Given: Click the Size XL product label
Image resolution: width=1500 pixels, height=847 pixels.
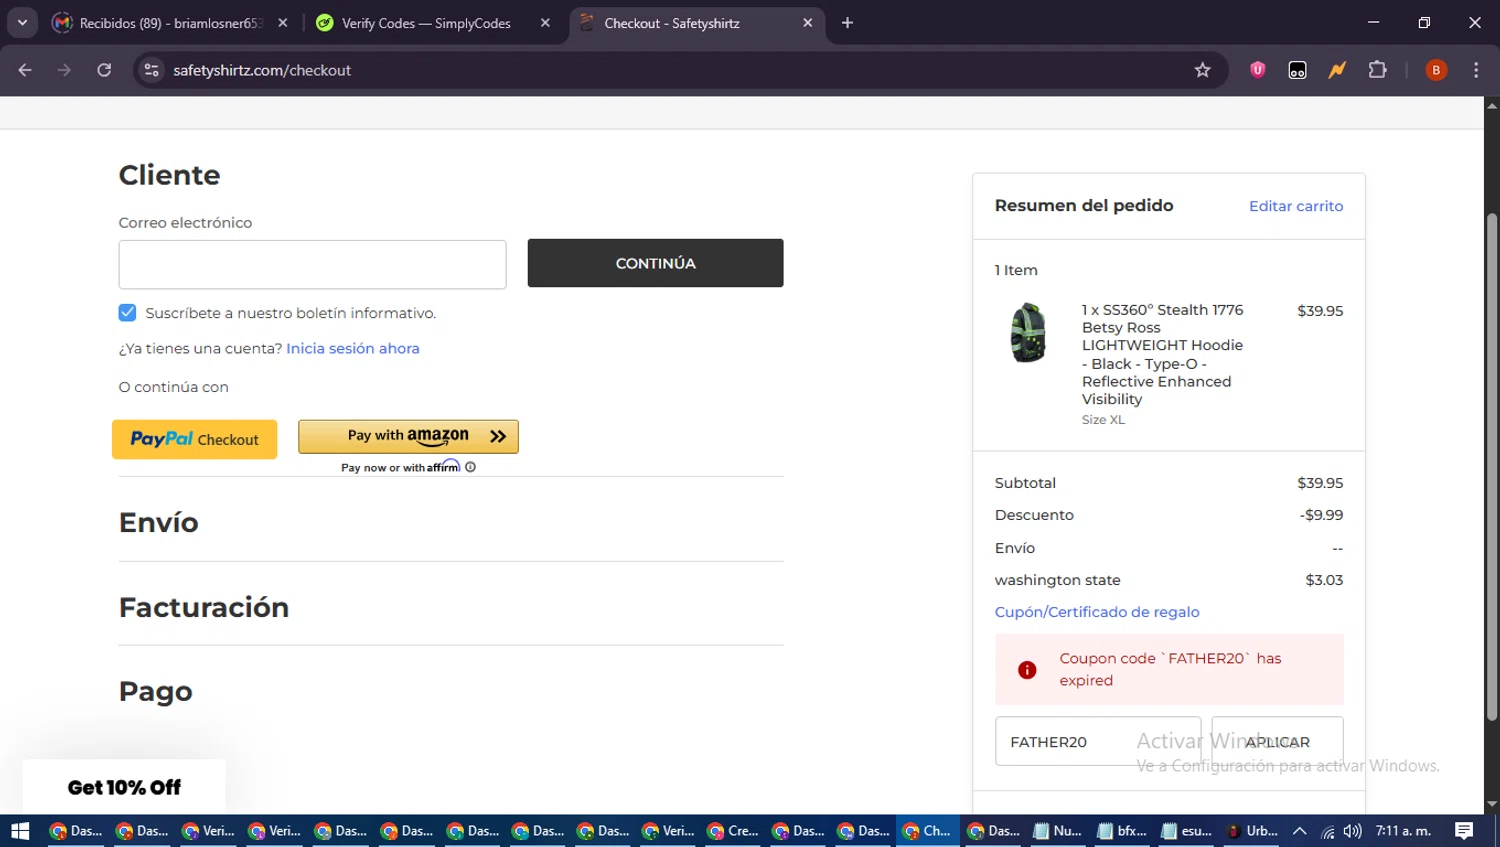Looking at the screenshot, I should click(1103, 420).
